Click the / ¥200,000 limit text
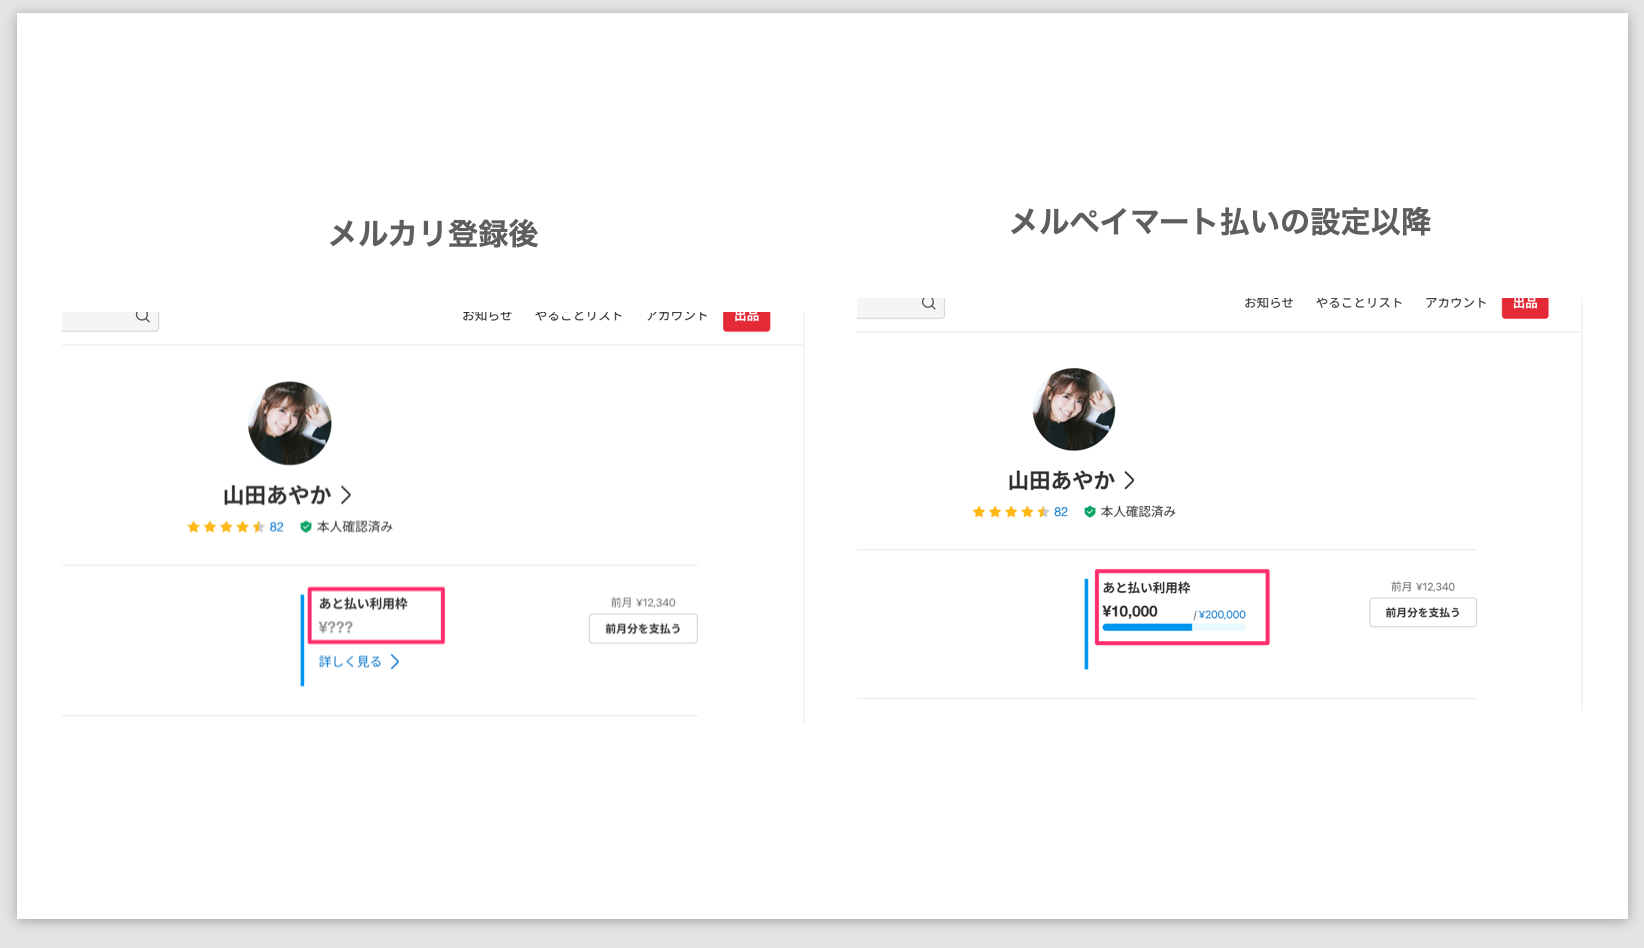The height and width of the screenshot is (948, 1644). tap(1220, 615)
